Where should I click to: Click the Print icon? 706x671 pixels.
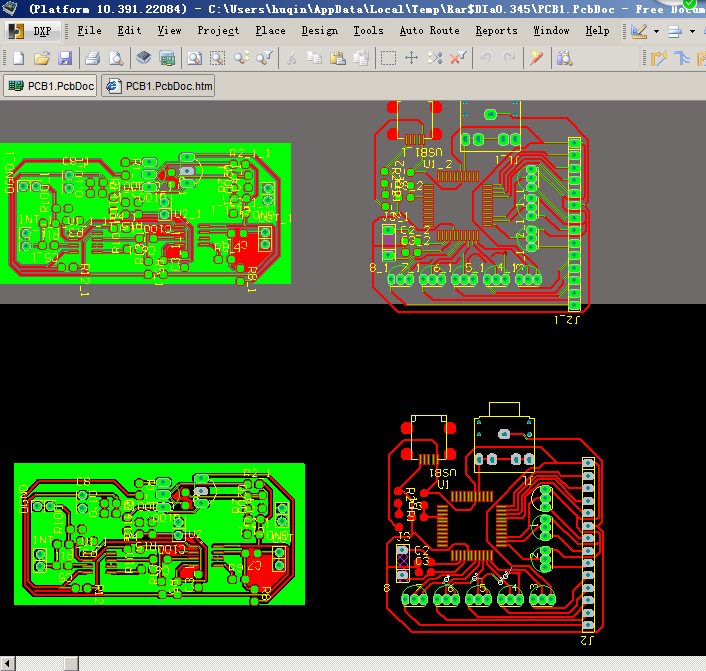92,58
